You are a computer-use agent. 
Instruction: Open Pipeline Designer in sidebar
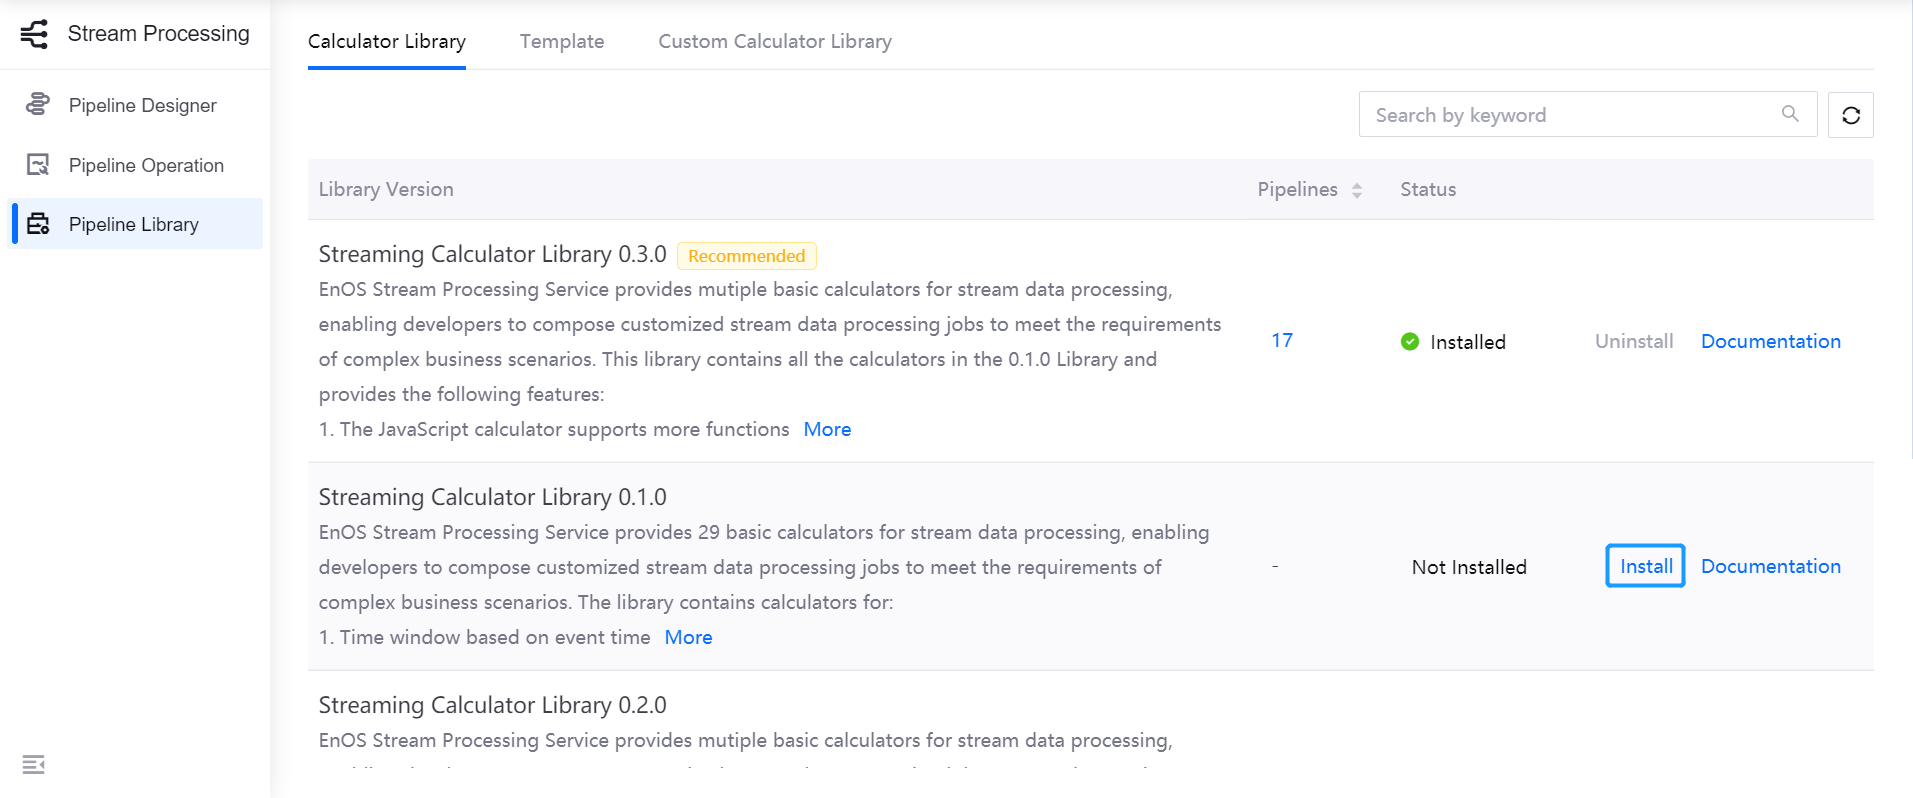pos(135,105)
